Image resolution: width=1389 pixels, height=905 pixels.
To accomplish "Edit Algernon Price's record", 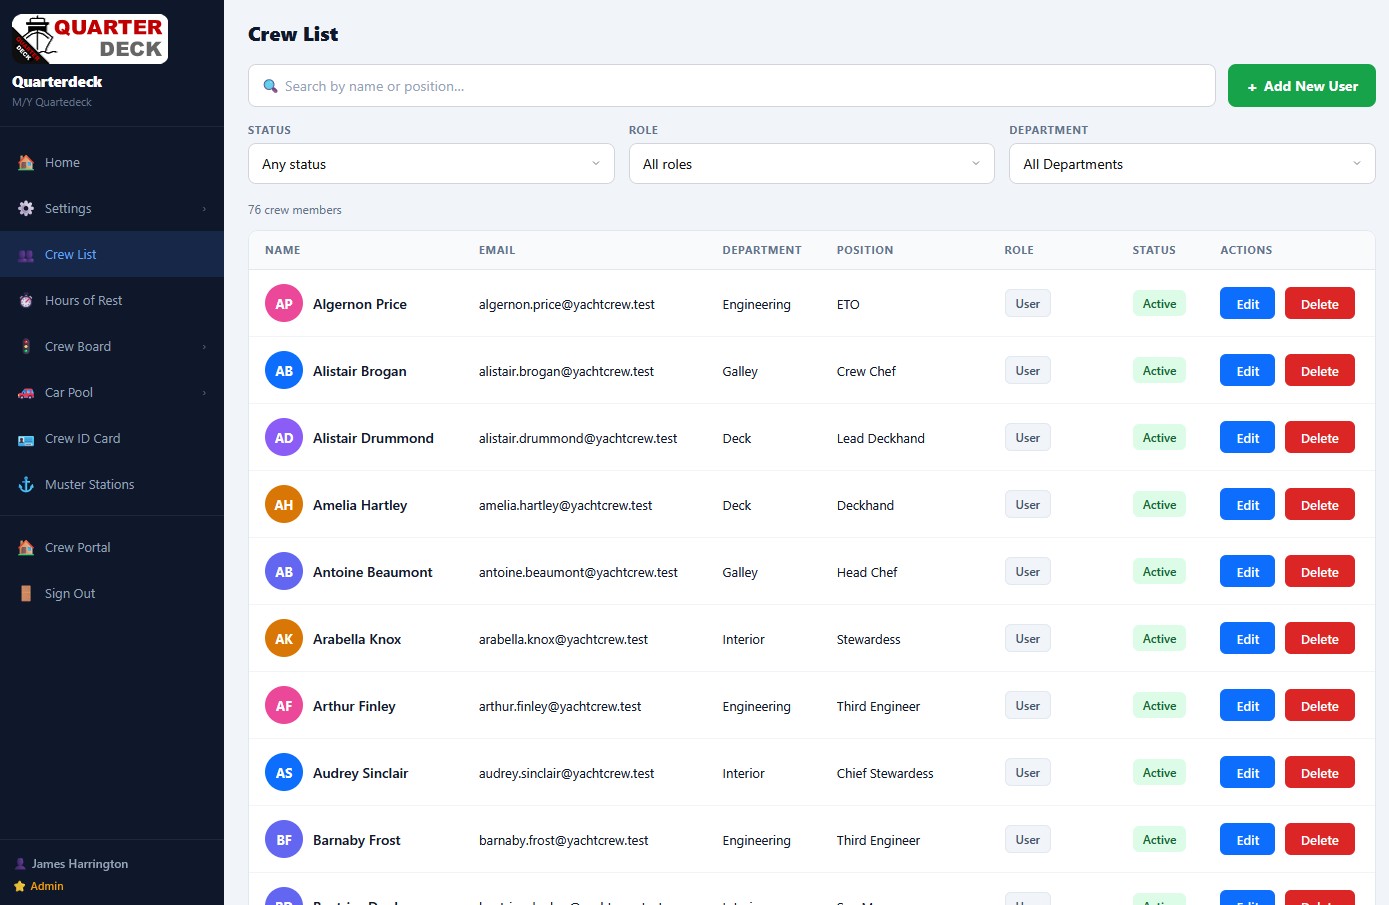I will pos(1247,304).
